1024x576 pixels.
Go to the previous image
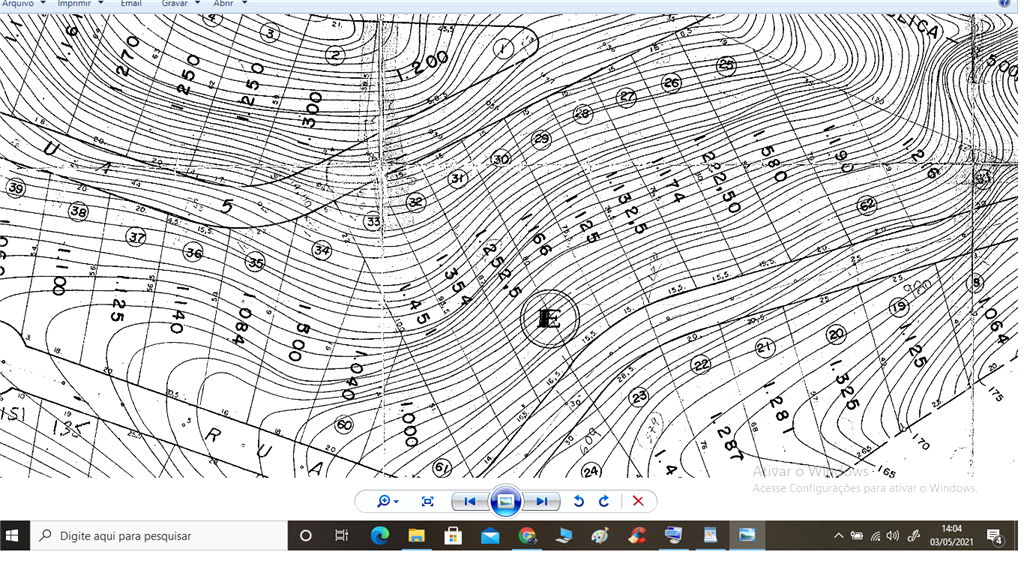(x=469, y=501)
